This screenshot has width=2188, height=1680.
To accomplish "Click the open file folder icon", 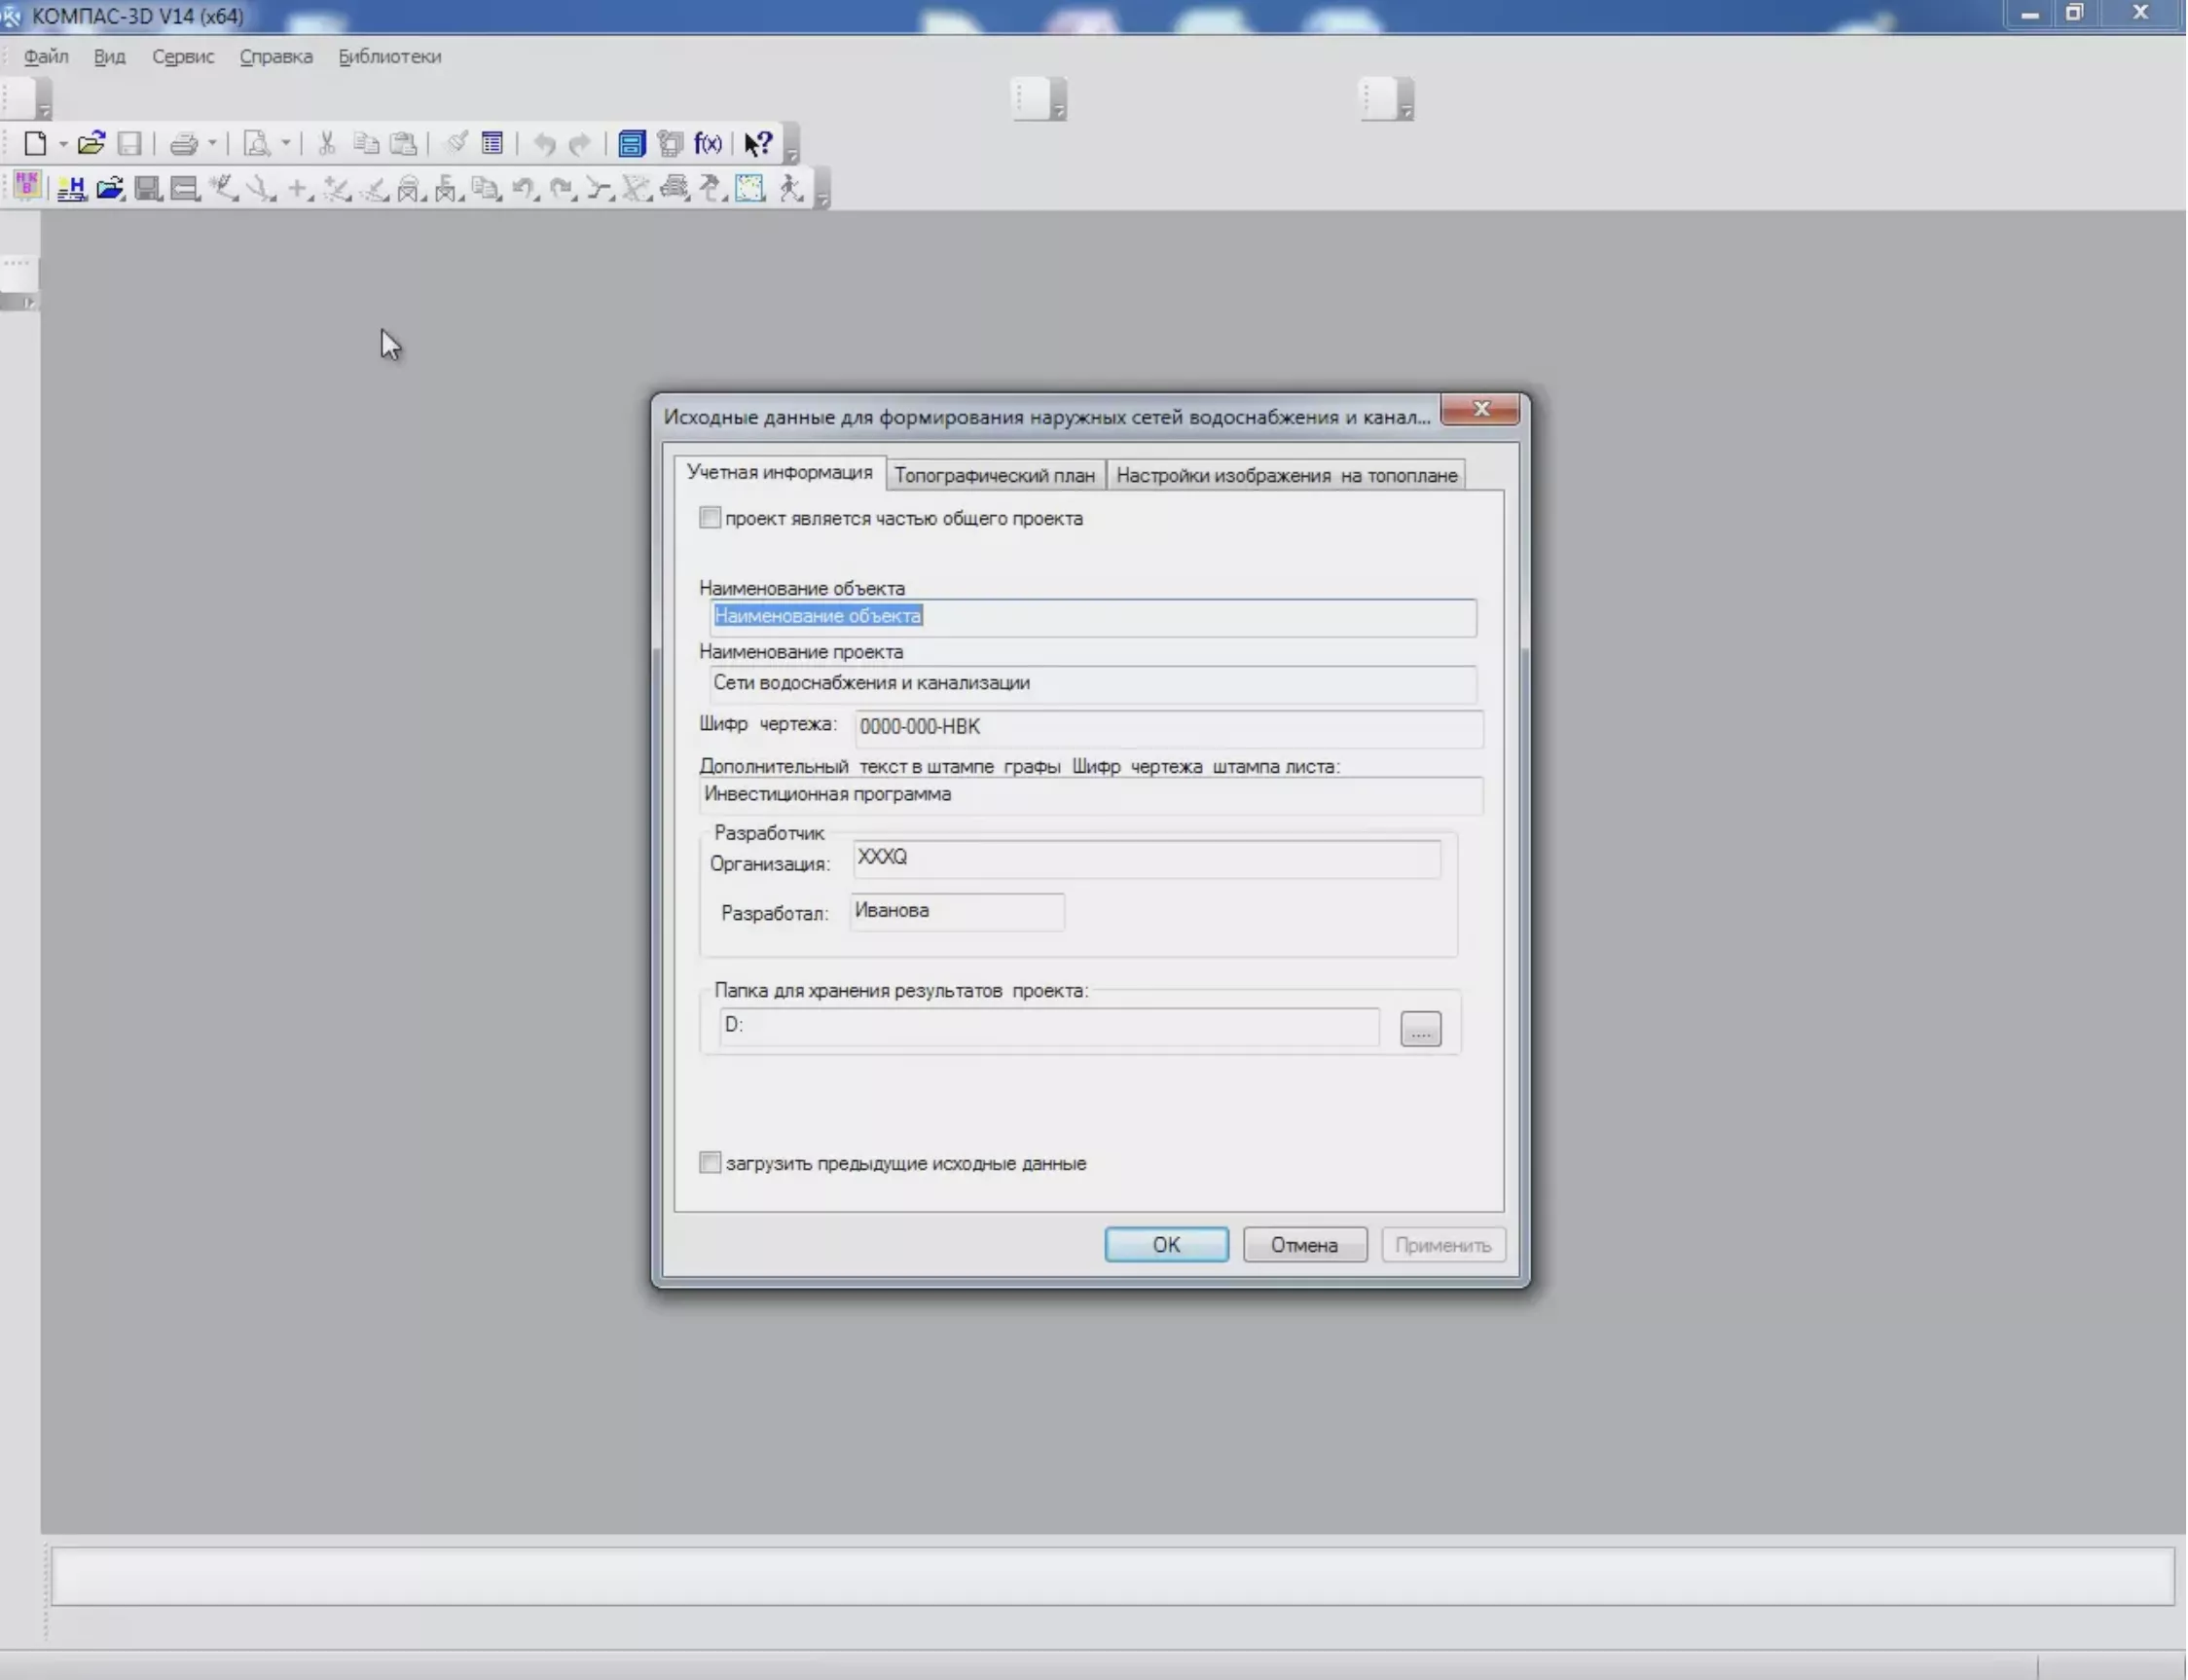I will [x=91, y=144].
